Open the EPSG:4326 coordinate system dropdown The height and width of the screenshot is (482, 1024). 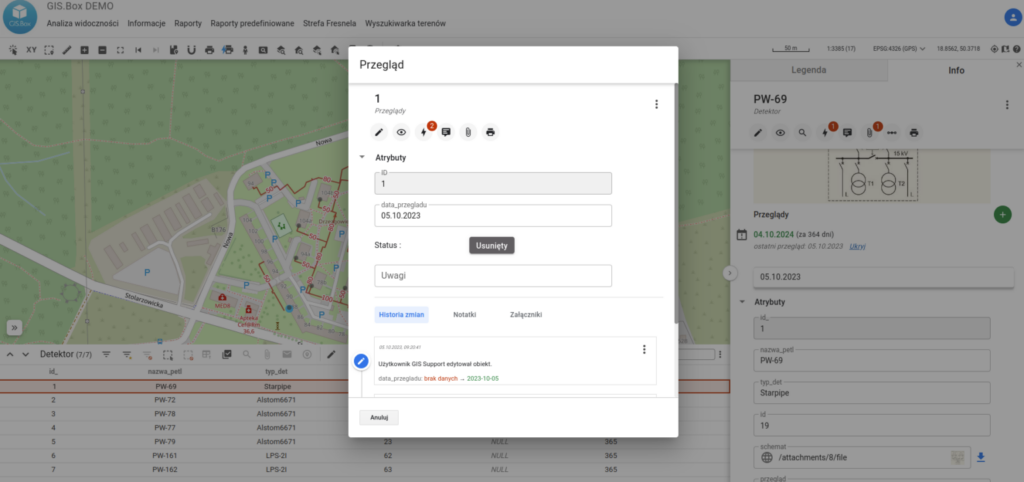pos(898,48)
